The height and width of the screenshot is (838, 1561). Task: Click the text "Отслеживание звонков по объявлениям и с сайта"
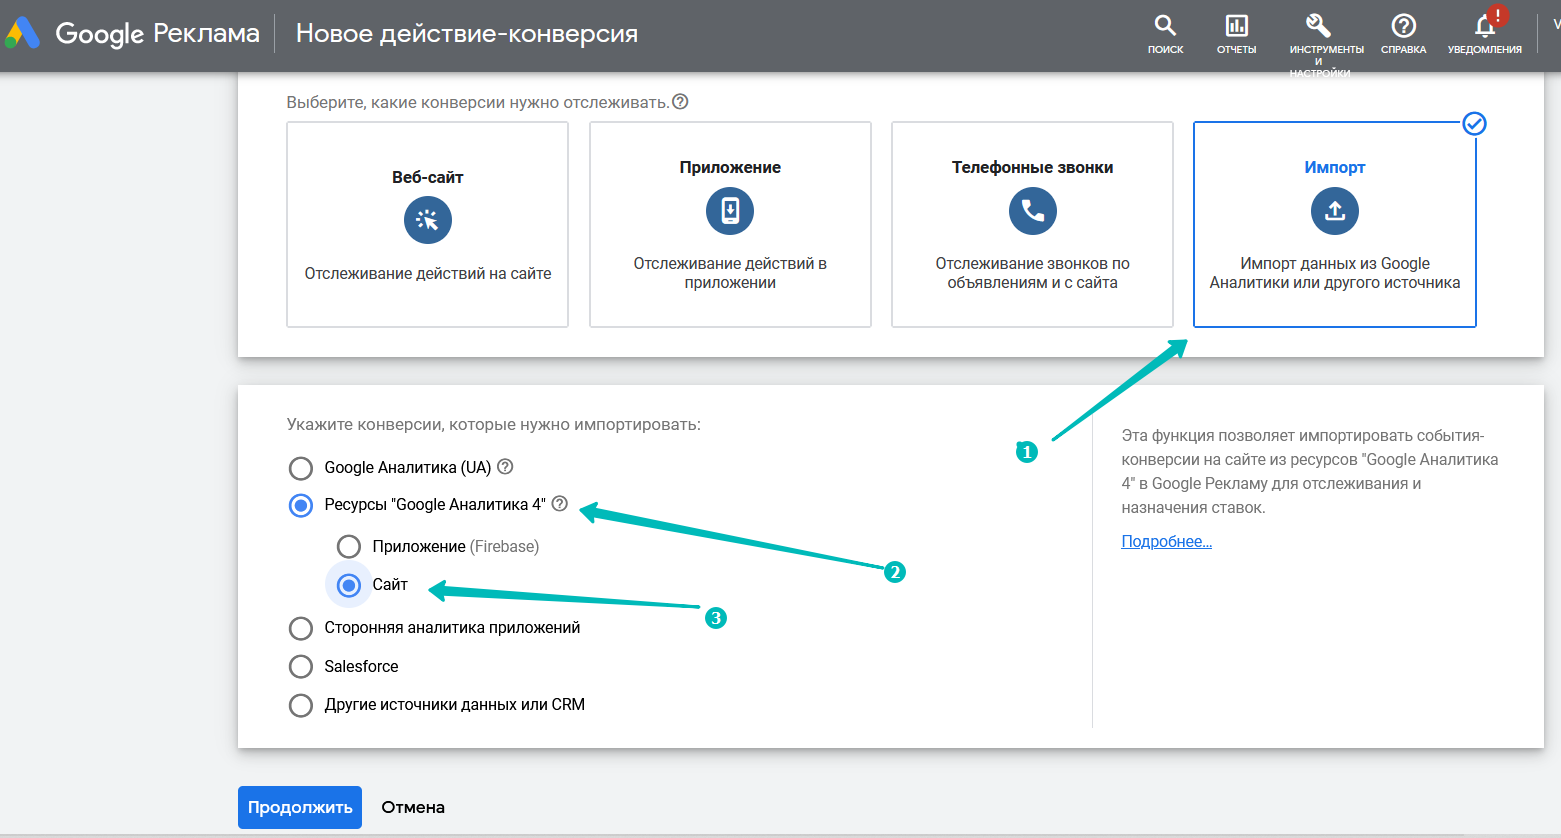click(1033, 273)
